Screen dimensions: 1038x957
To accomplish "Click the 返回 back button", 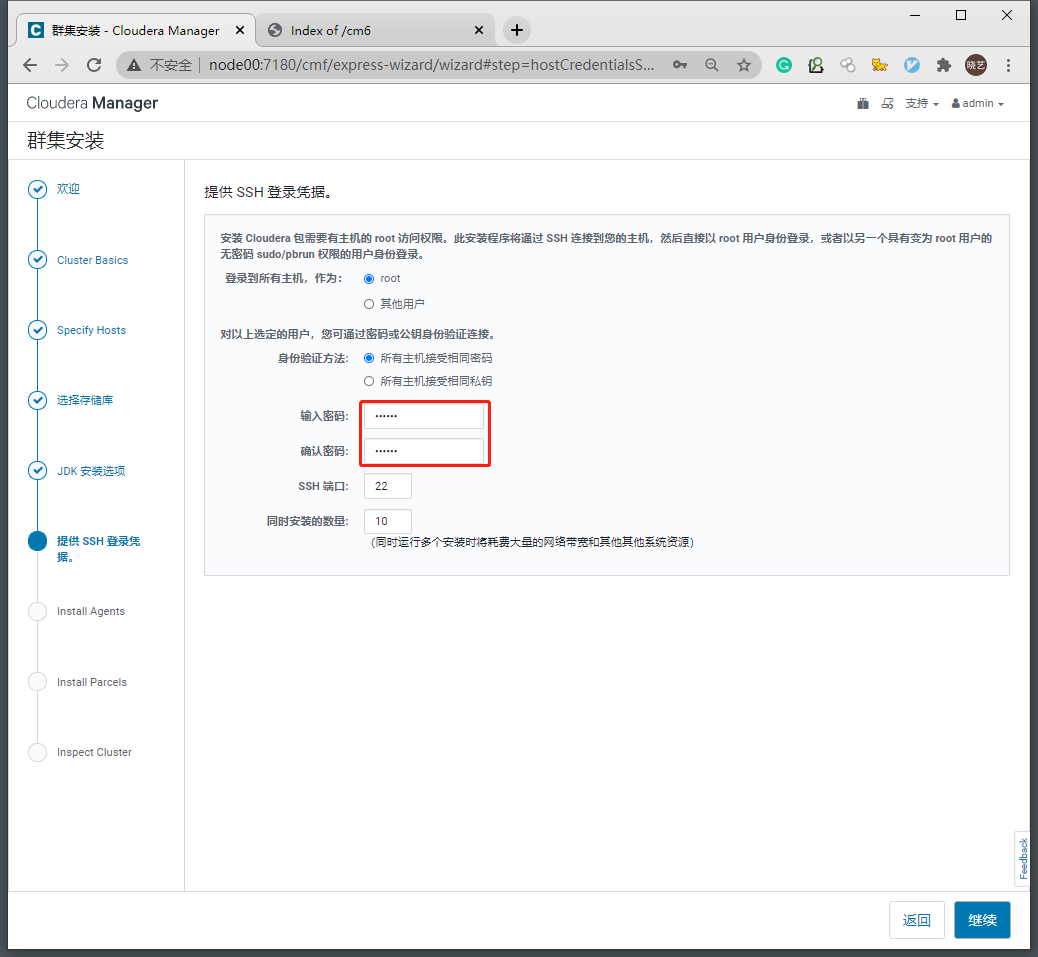I will (917, 920).
